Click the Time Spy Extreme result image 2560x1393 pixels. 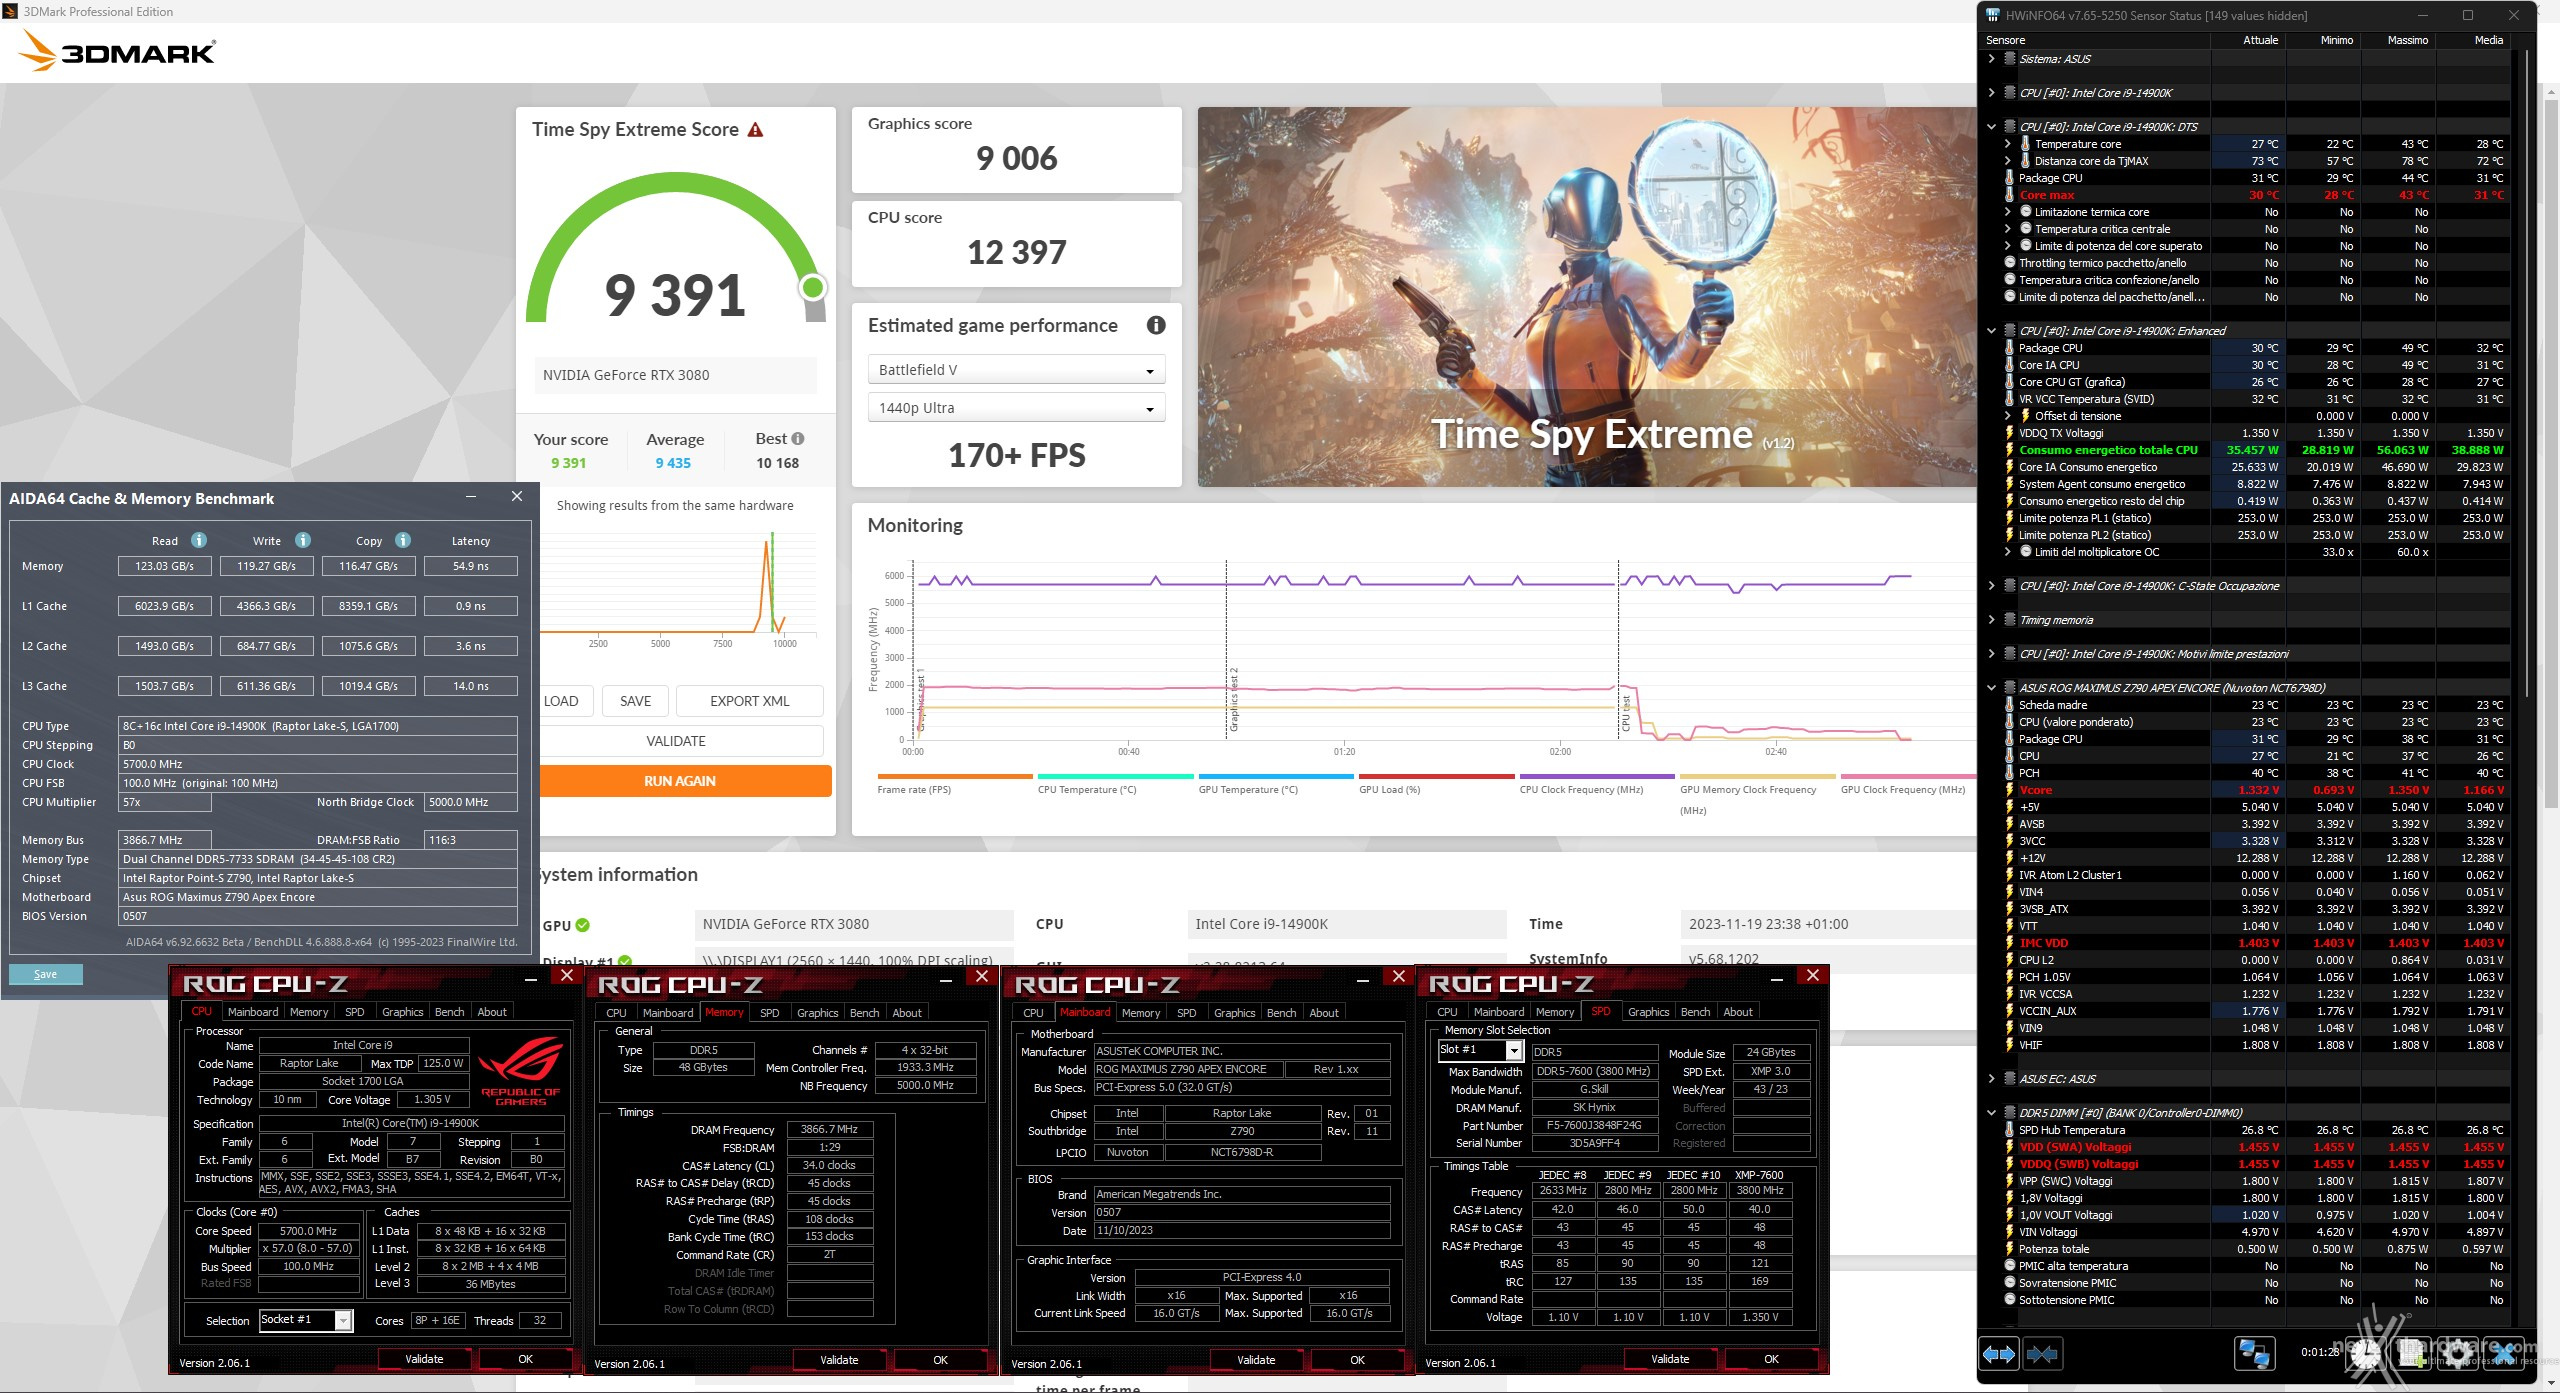(x=1587, y=297)
